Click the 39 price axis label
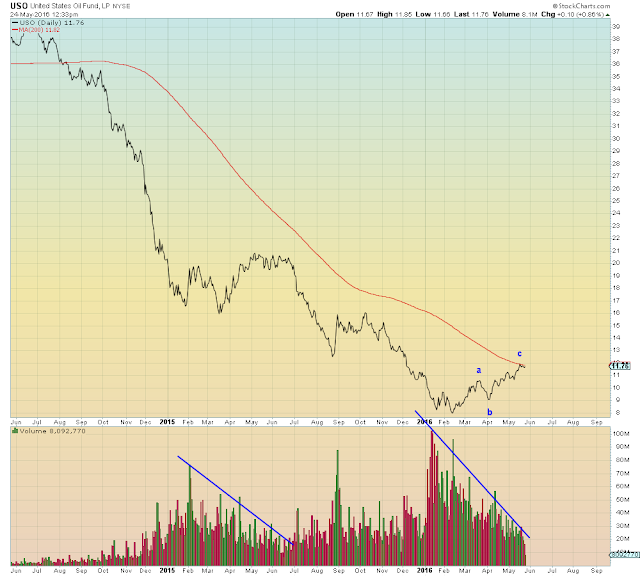Viewport: 640px width, 576px height. click(x=616, y=27)
